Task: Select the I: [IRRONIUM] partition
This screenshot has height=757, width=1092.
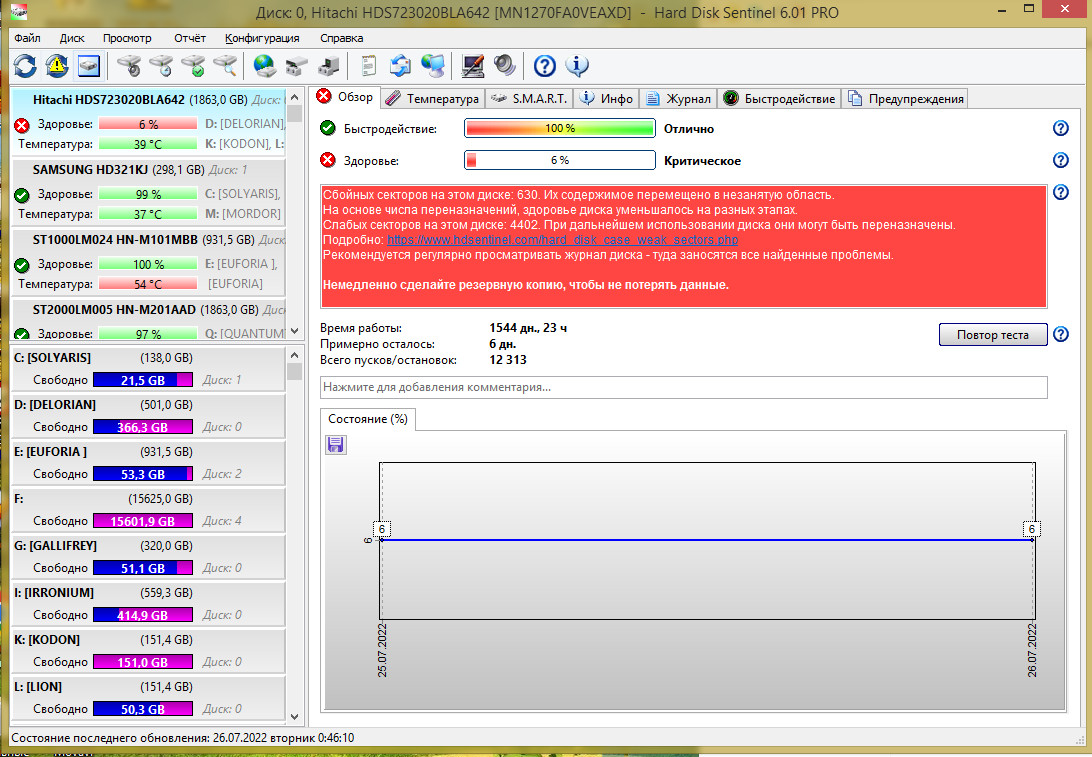Action: click(x=148, y=604)
